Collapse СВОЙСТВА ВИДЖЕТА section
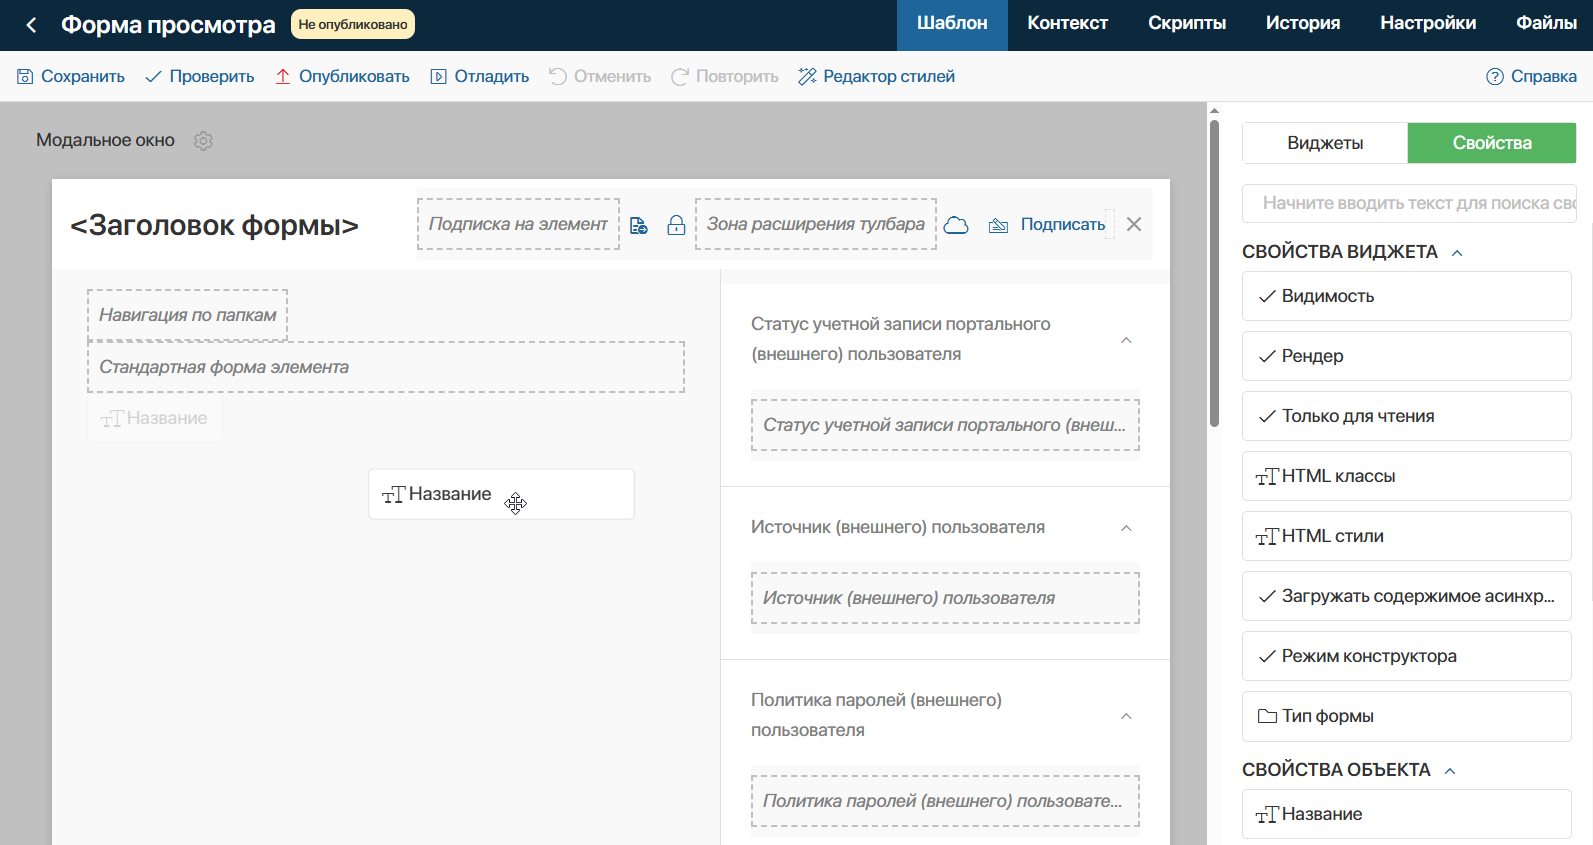1593x845 pixels. tap(1457, 253)
